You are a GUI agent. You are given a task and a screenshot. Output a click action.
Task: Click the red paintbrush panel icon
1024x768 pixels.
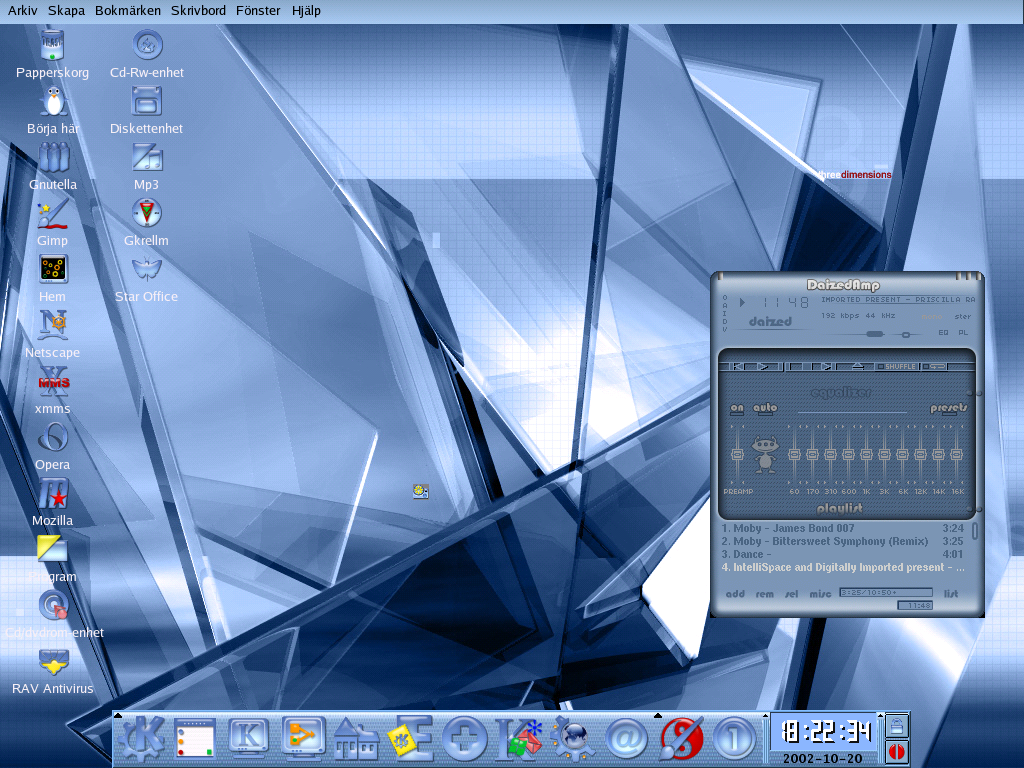pyautogui.click(x=680, y=739)
